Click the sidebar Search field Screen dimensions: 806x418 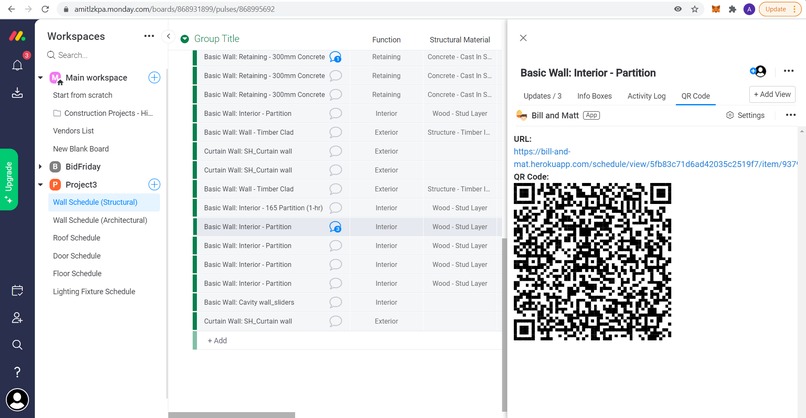(72, 55)
